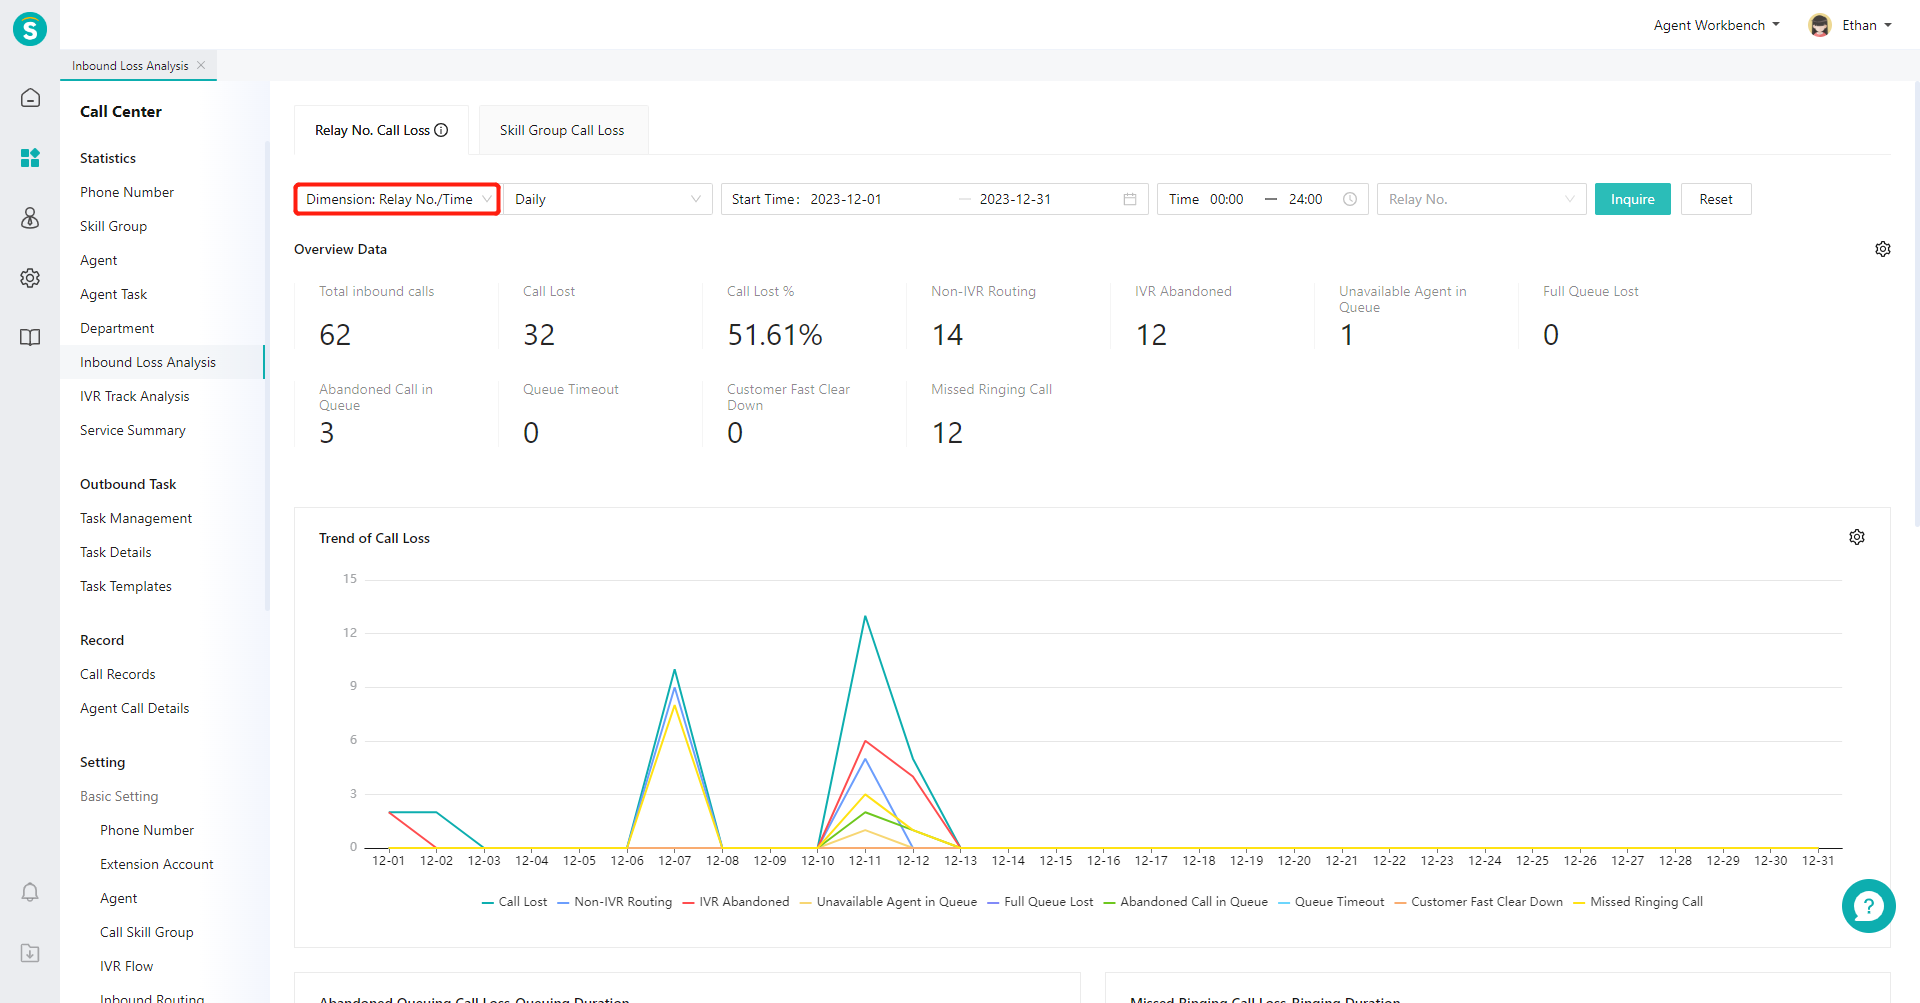
Task: Go to Agent Call Details page
Action: pos(135,708)
